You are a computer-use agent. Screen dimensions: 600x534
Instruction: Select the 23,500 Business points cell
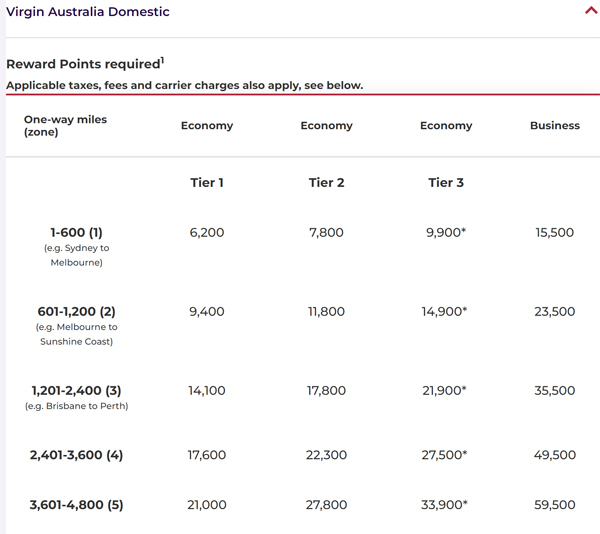[x=555, y=311]
